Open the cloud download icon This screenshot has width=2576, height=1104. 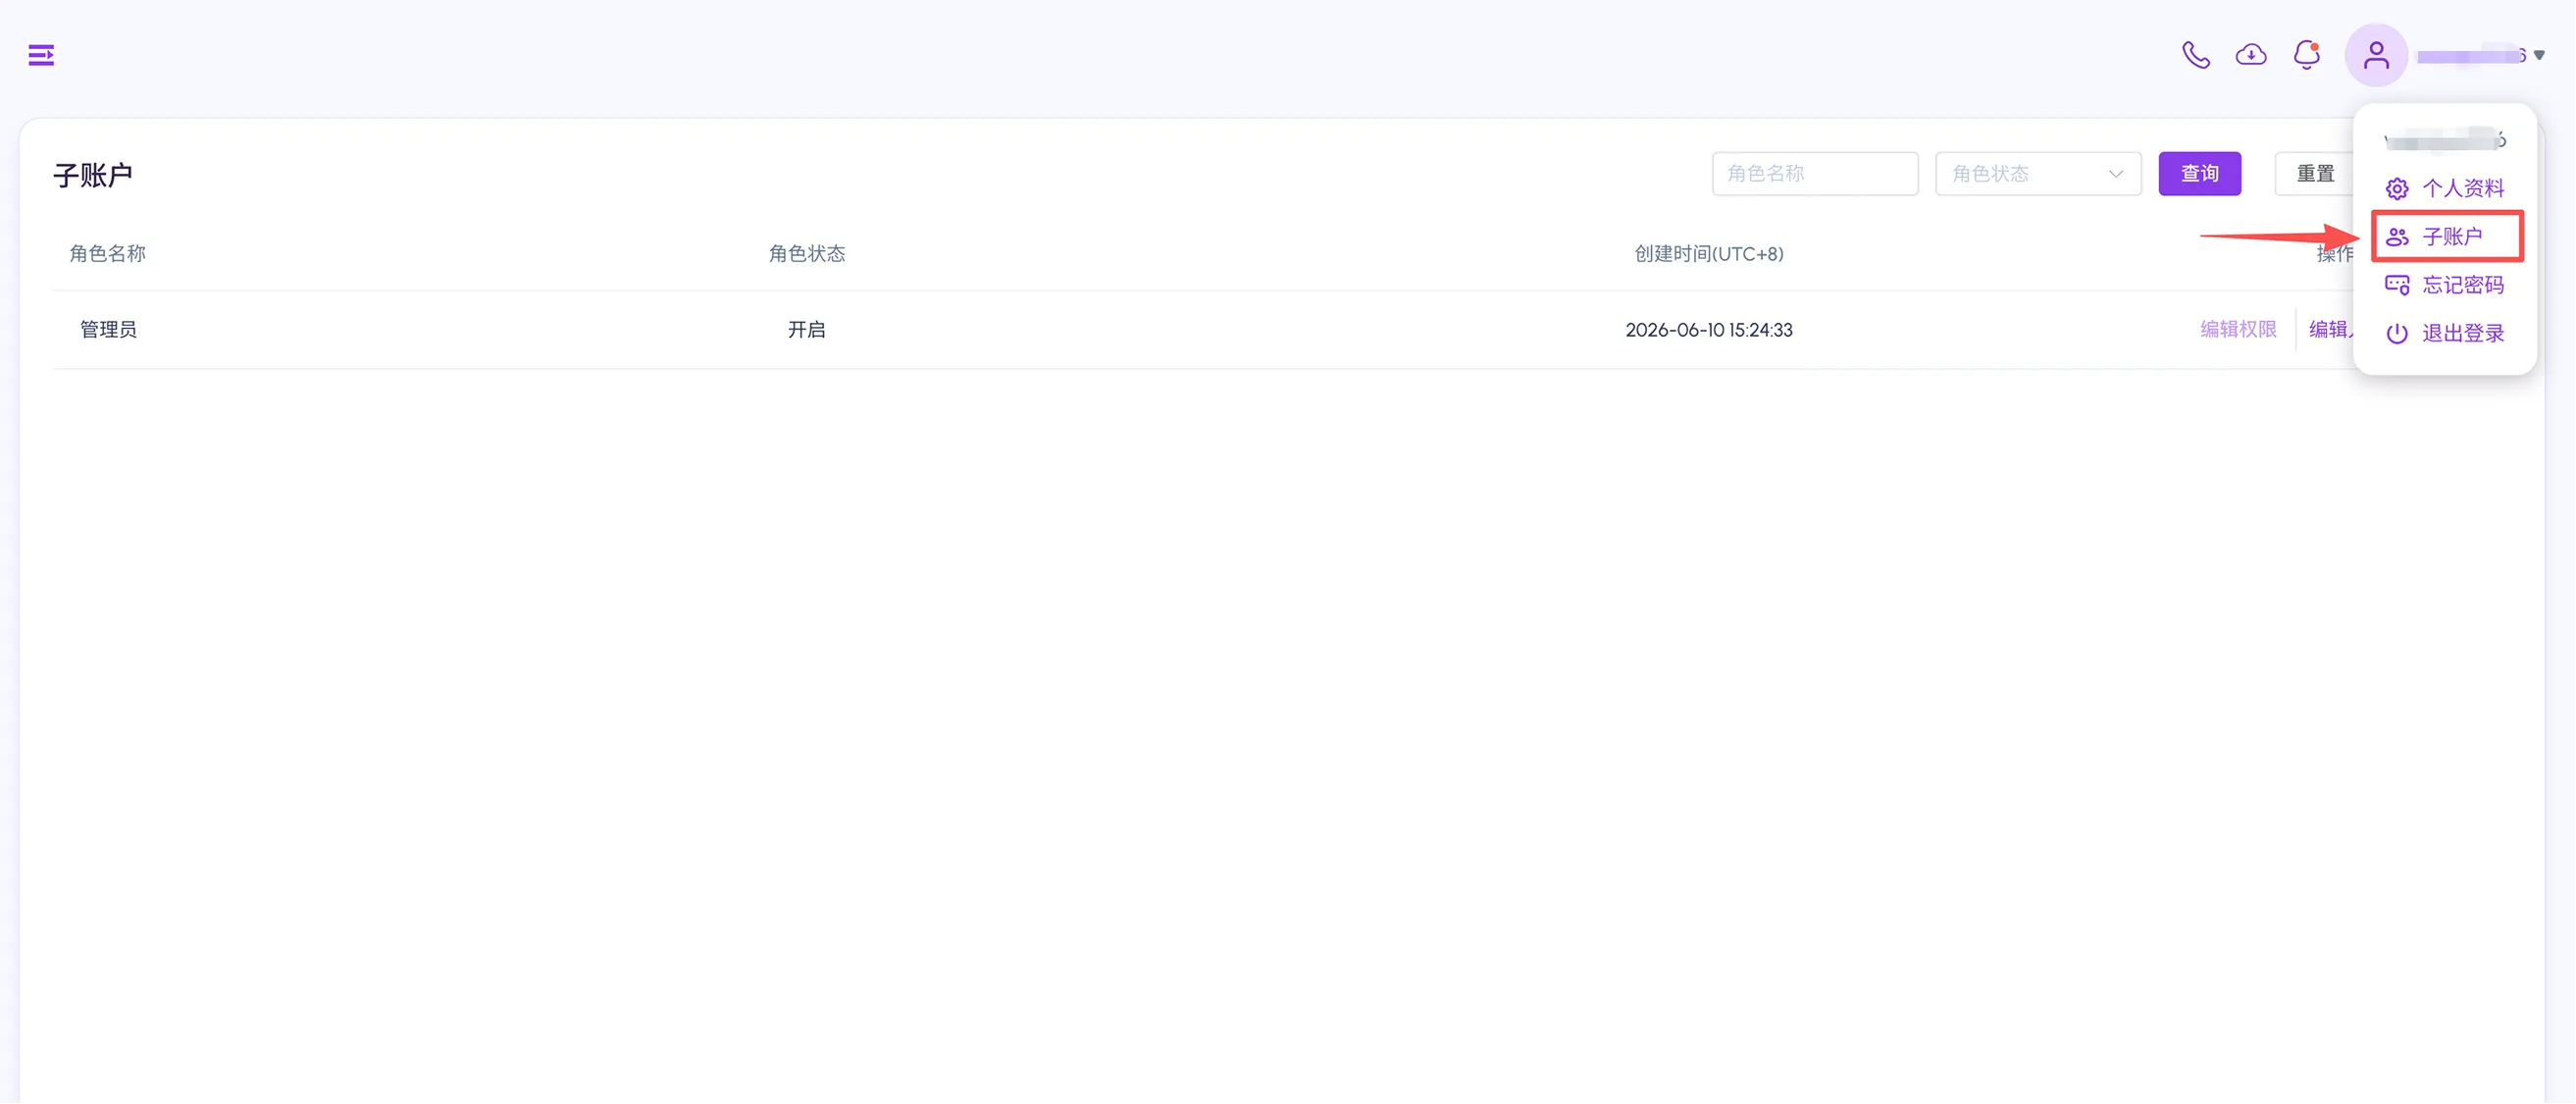click(x=2251, y=55)
